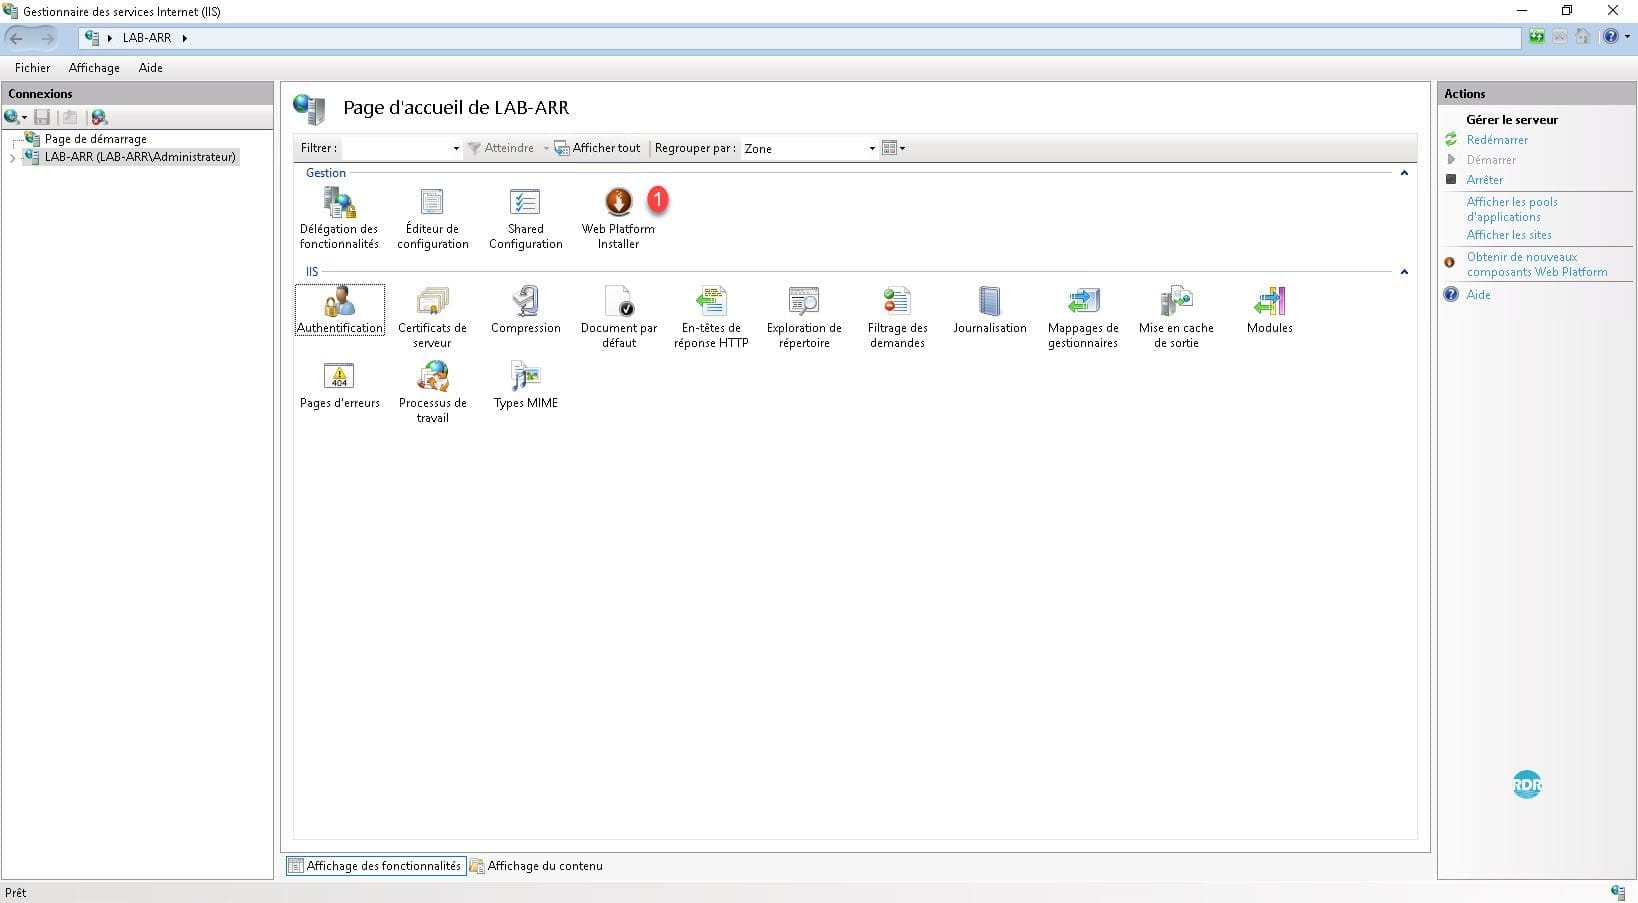The image size is (1638, 903).
Task: Open Exploration de répertoire icon
Action: pyautogui.click(x=804, y=317)
